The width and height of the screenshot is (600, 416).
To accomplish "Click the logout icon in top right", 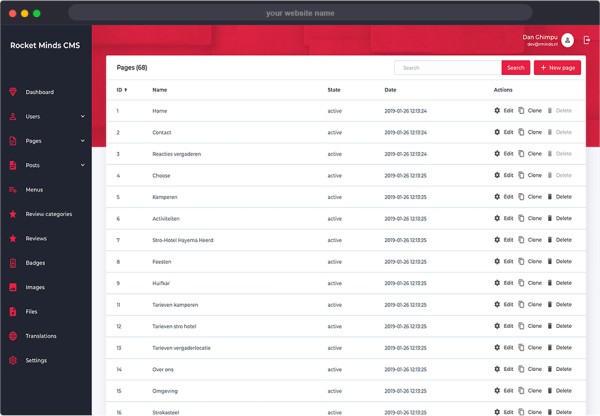I will tap(587, 40).
